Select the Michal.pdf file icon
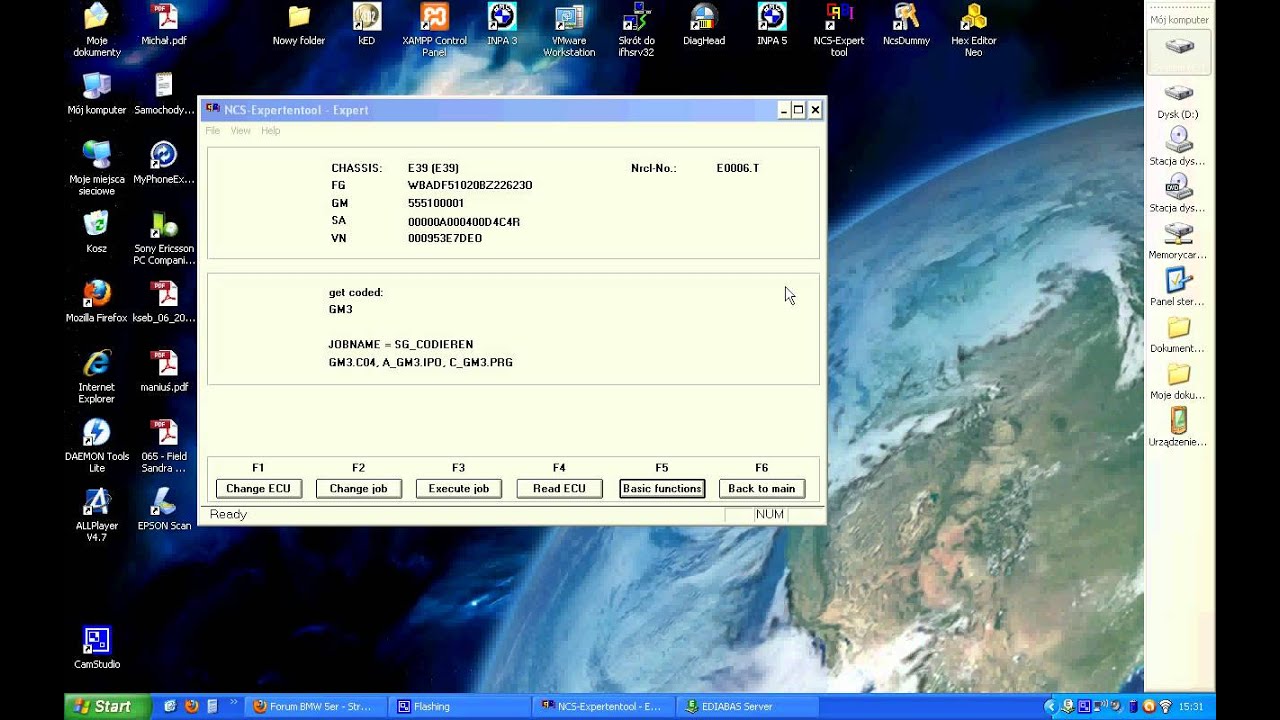Image resolution: width=1280 pixels, height=720 pixels. 163,25
